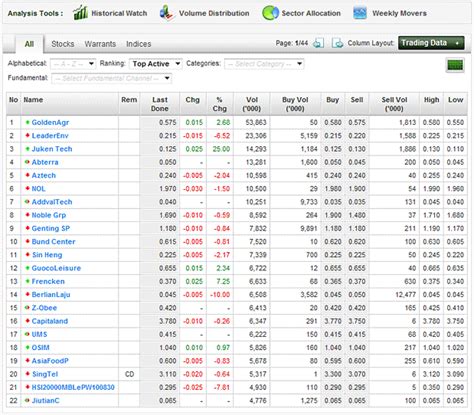Click 3.780 last done for Capitaland
The width and height of the screenshot is (474, 415).
[x=168, y=321]
